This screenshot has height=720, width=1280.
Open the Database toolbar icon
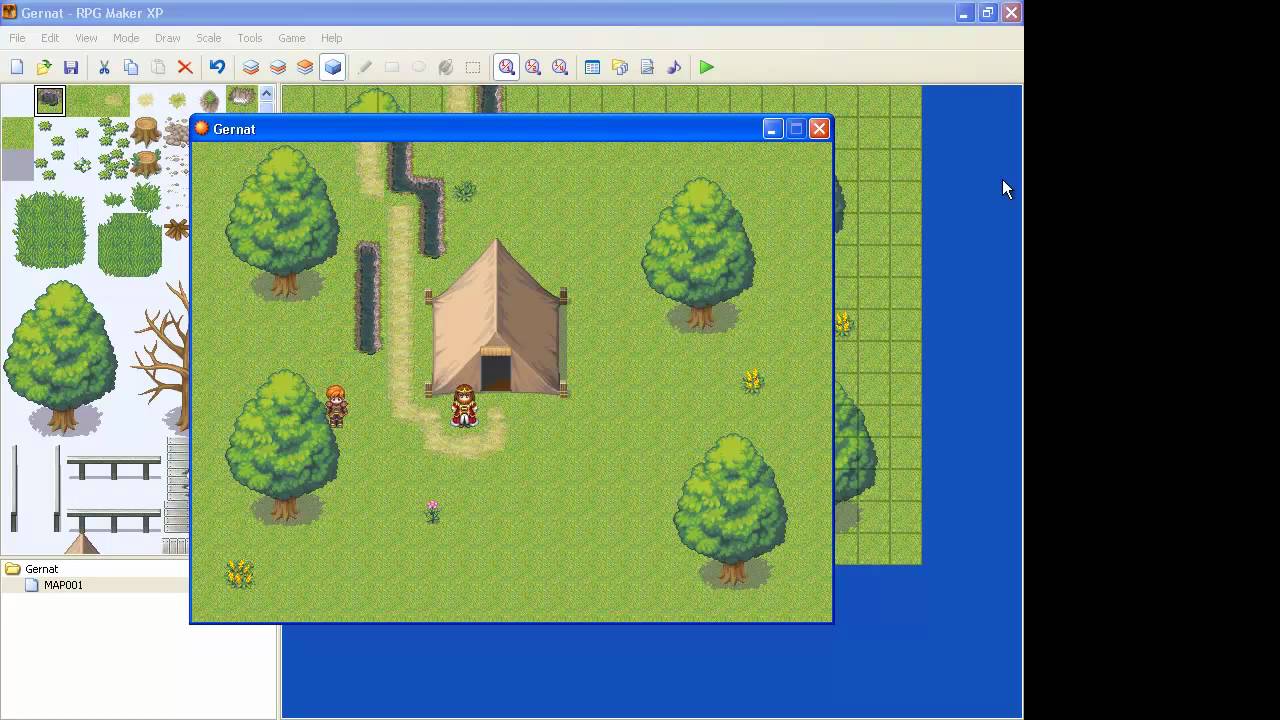(592, 67)
